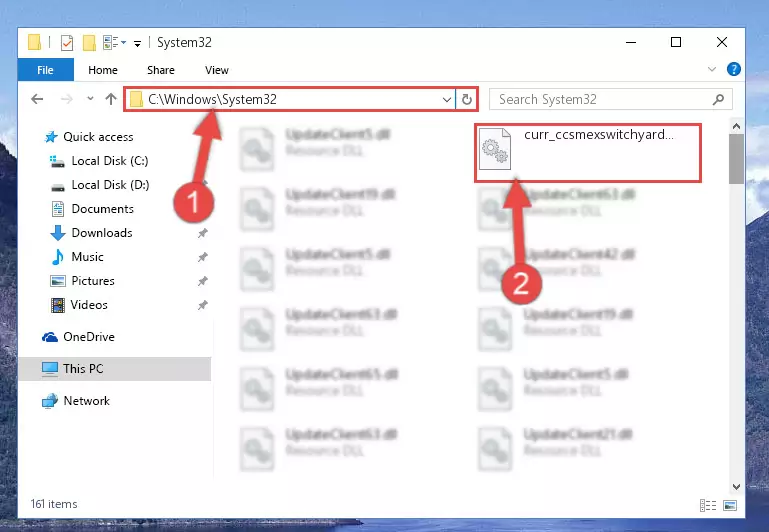Click the vertical scrollbar thumb
The width and height of the screenshot is (769, 532).
click(736, 159)
